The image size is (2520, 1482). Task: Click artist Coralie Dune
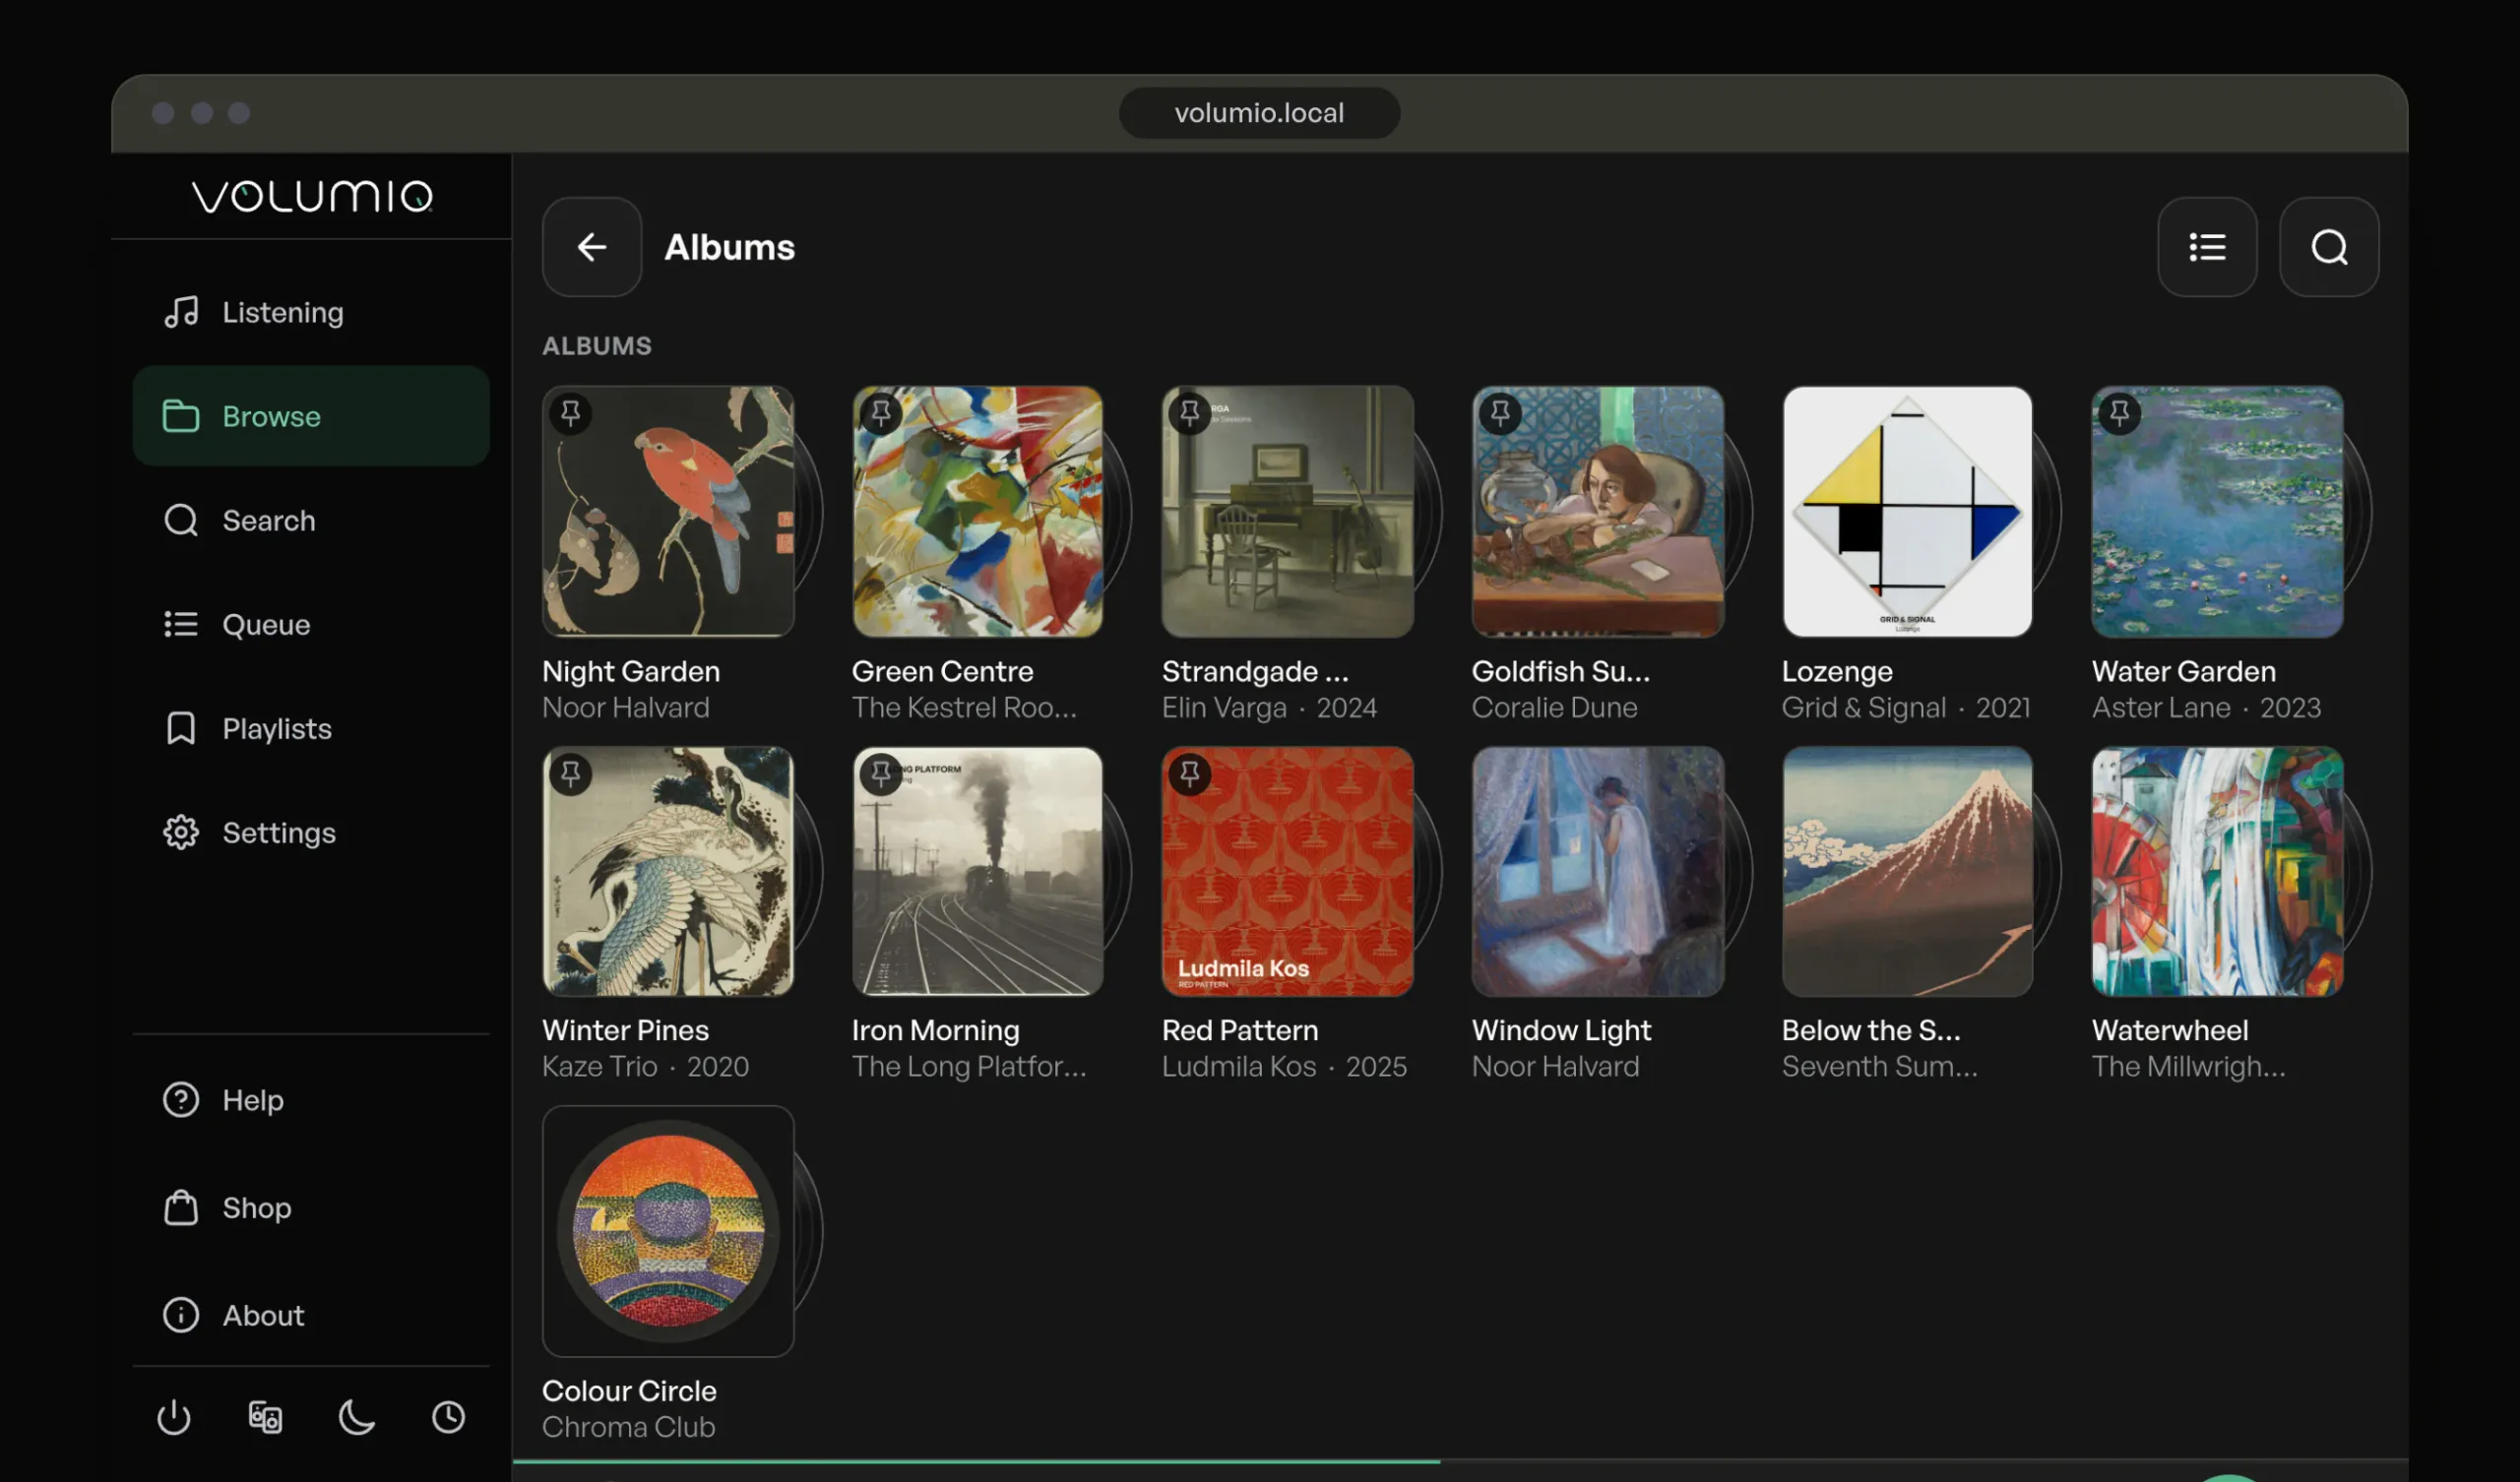[x=1554, y=707]
